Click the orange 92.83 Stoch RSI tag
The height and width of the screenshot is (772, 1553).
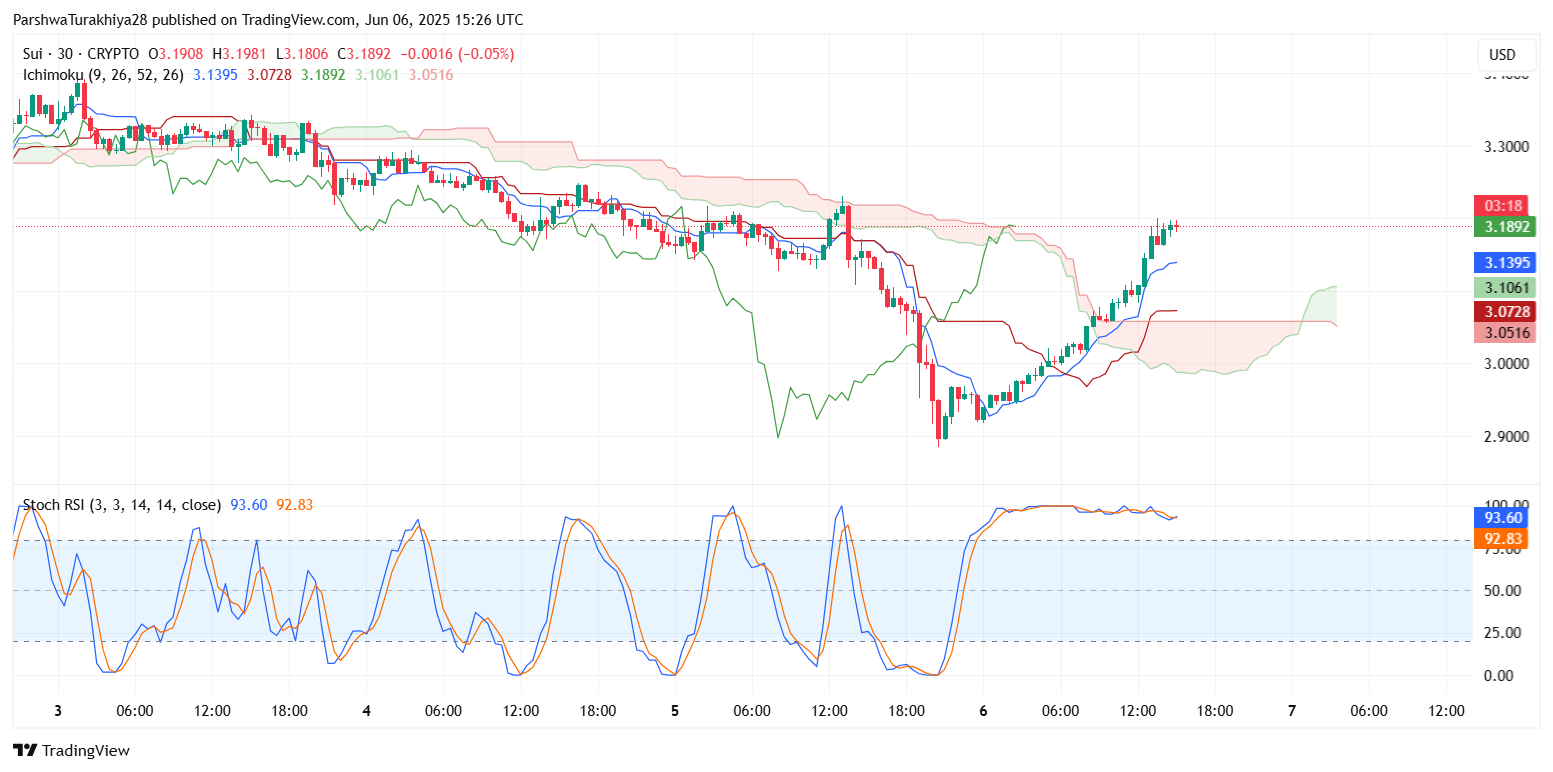tap(1504, 538)
